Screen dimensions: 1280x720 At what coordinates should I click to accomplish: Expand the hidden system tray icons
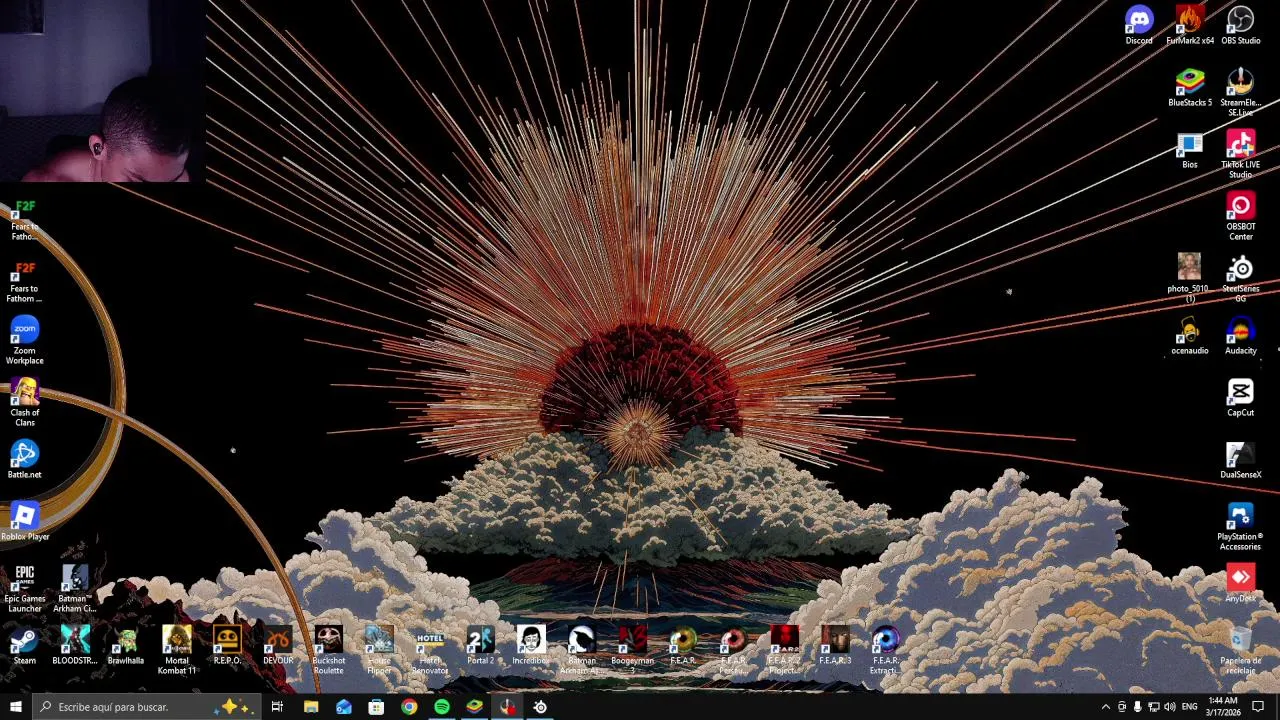point(1105,707)
